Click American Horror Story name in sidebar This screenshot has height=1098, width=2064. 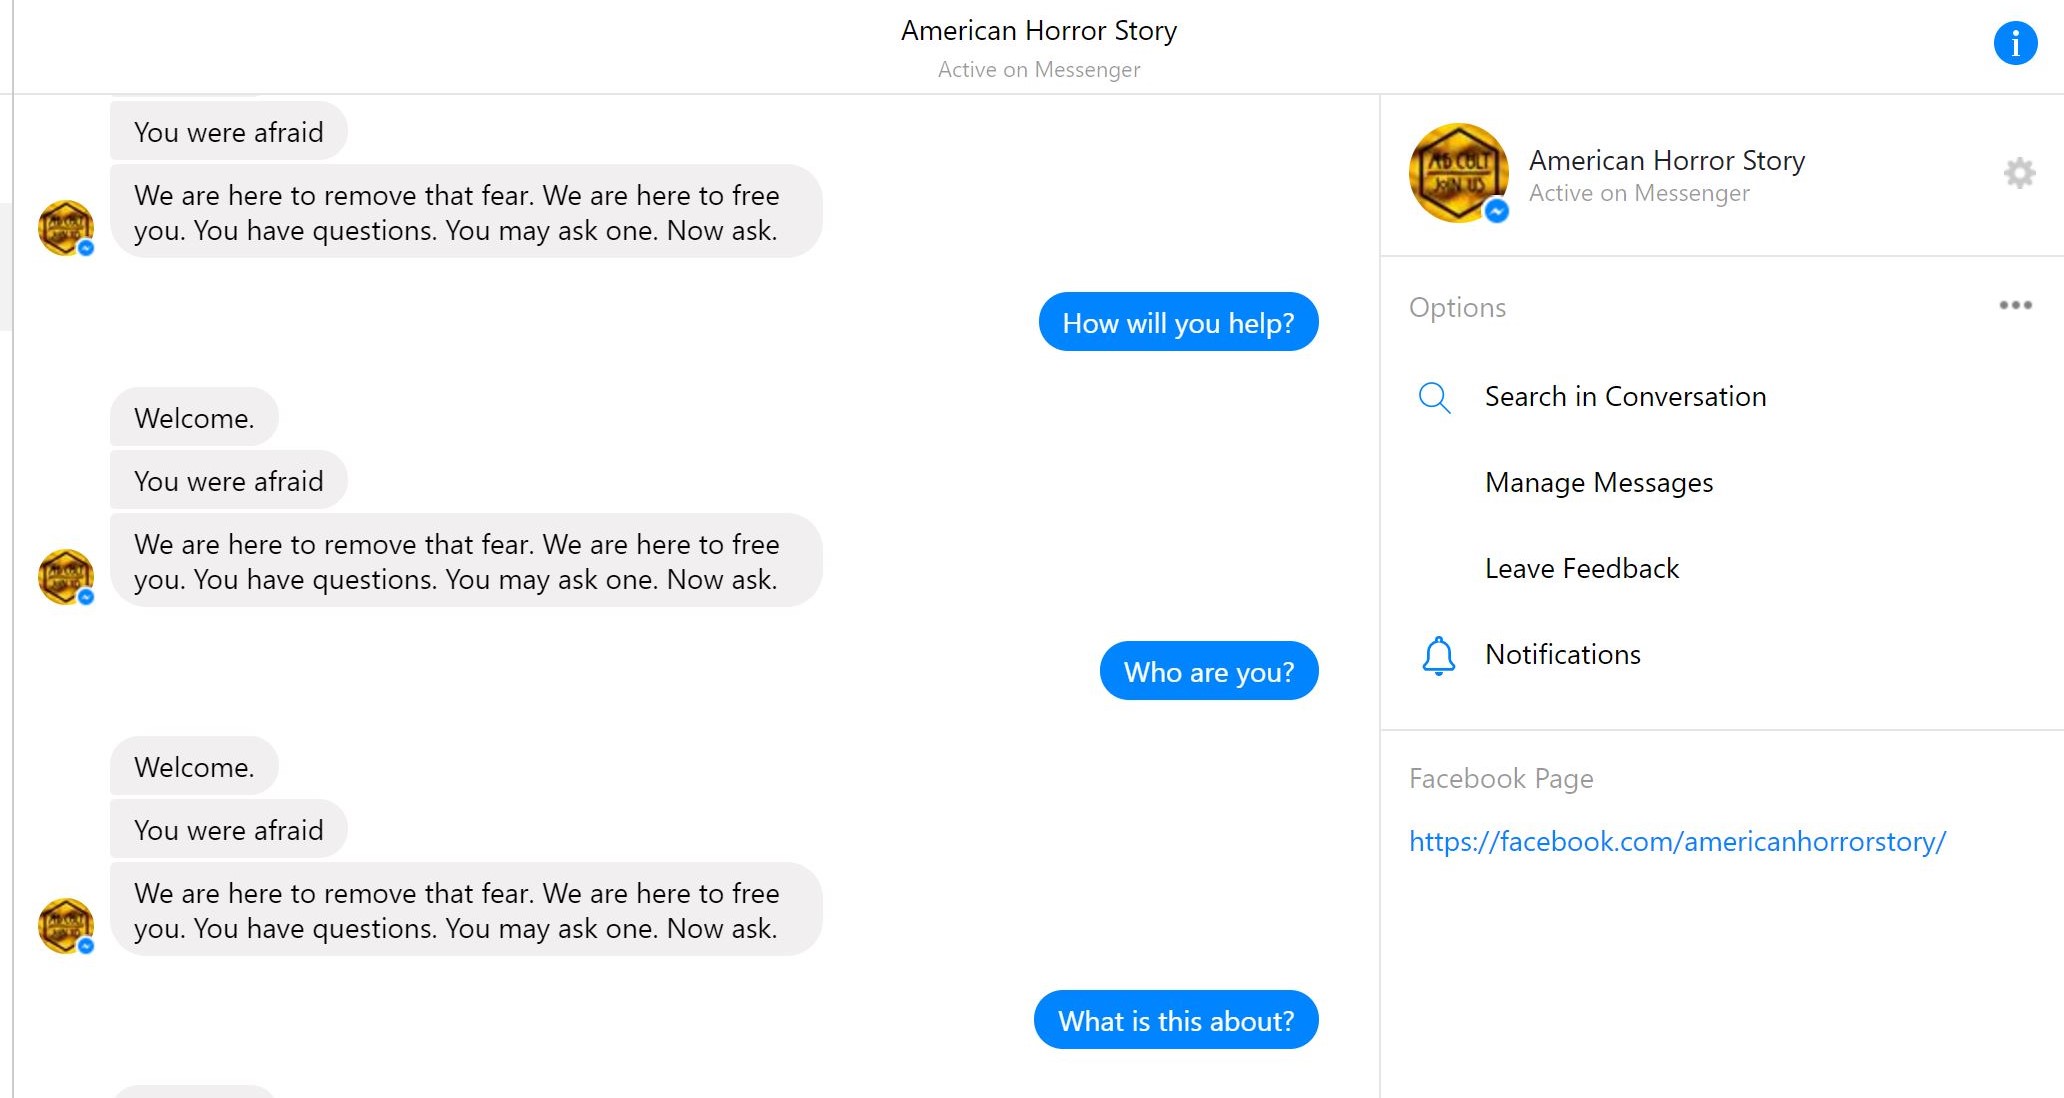[1667, 160]
